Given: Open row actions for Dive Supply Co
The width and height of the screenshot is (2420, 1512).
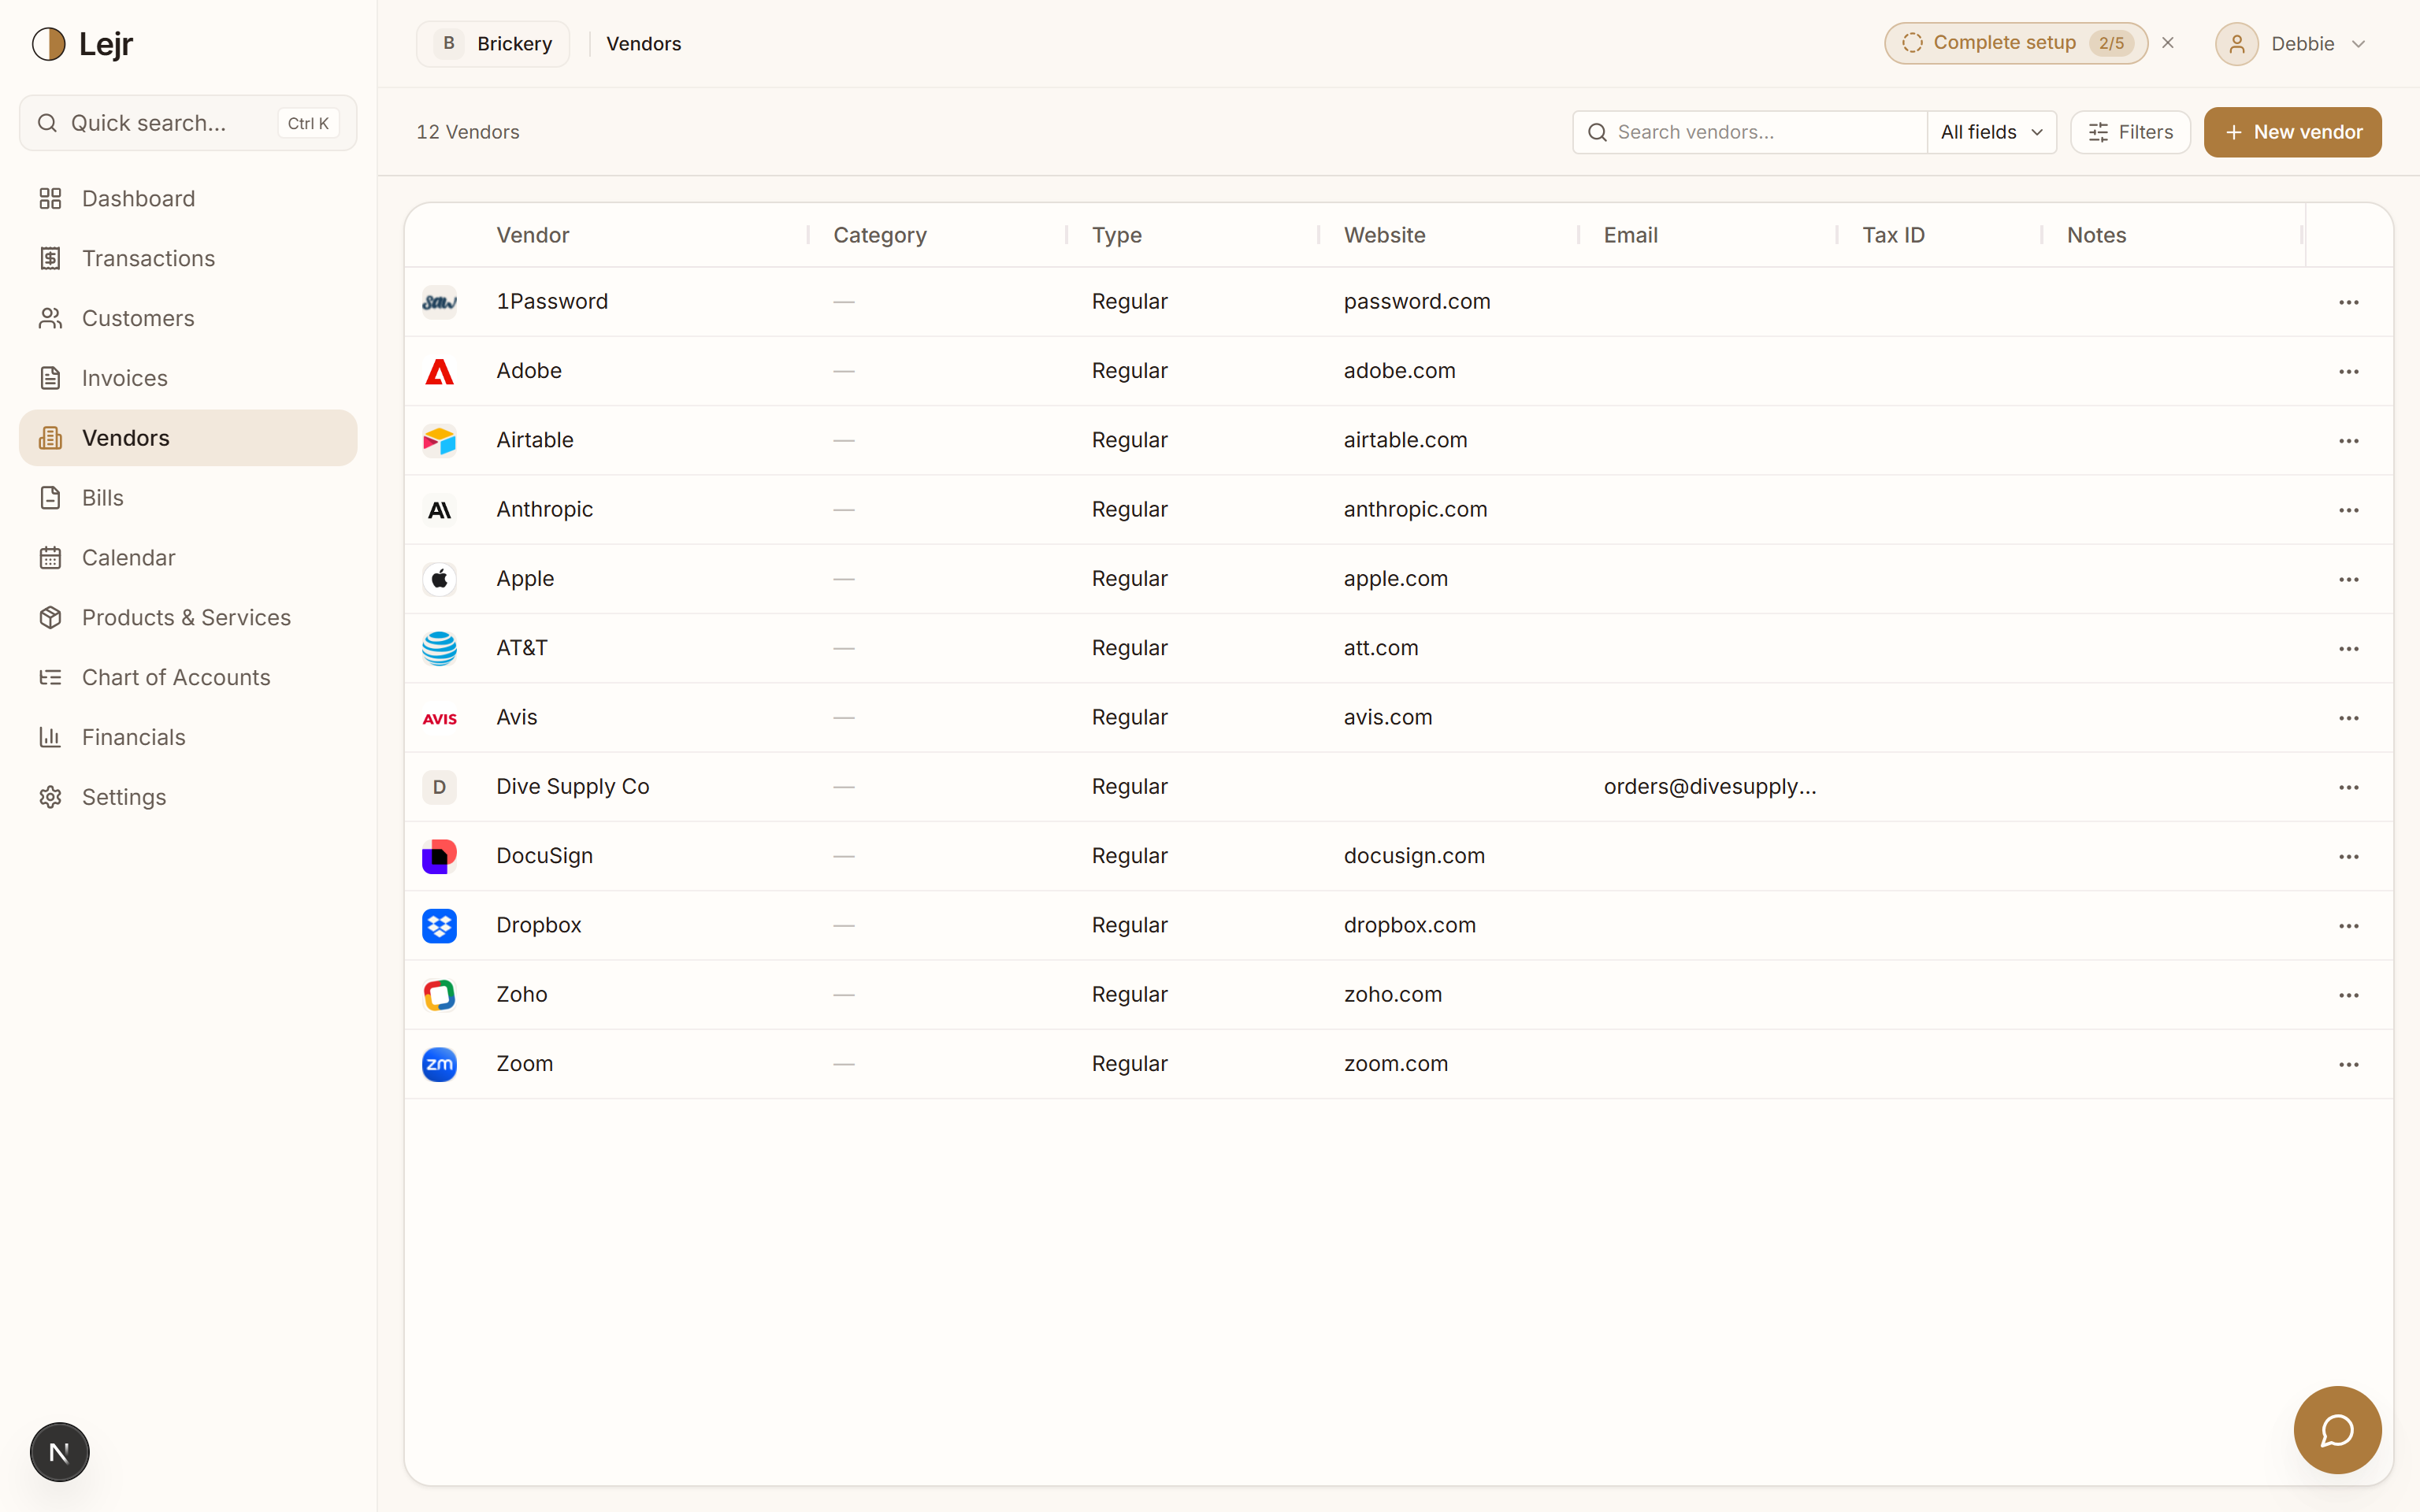Looking at the screenshot, I should [2348, 787].
